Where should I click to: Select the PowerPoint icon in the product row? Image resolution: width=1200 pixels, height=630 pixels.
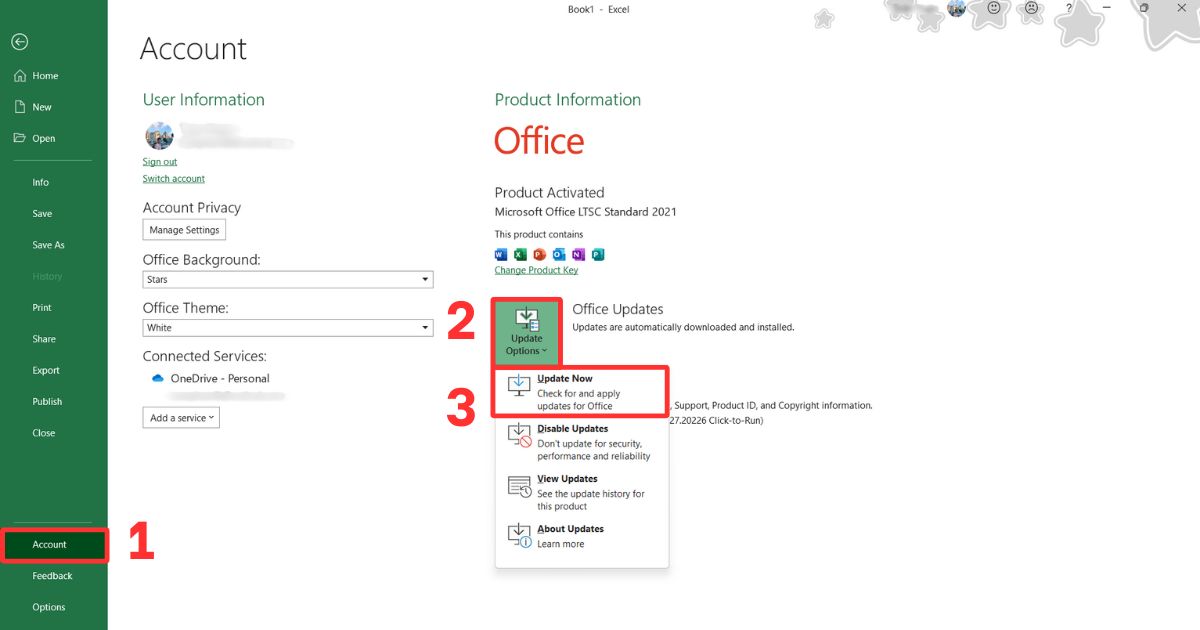[x=539, y=255]
